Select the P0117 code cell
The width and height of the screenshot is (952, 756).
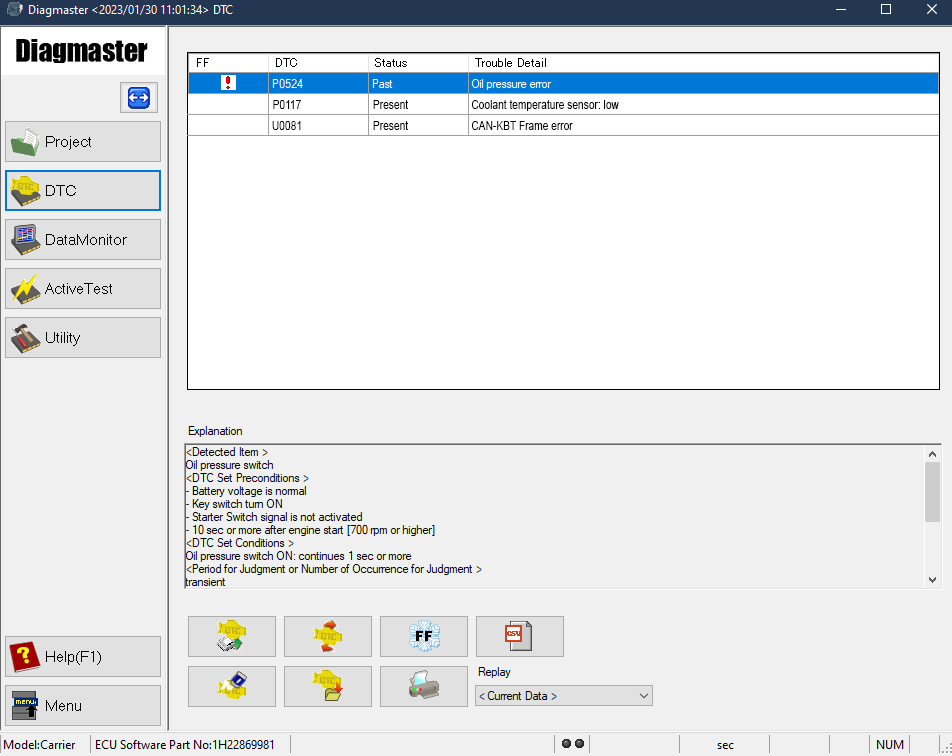[319, 104]
